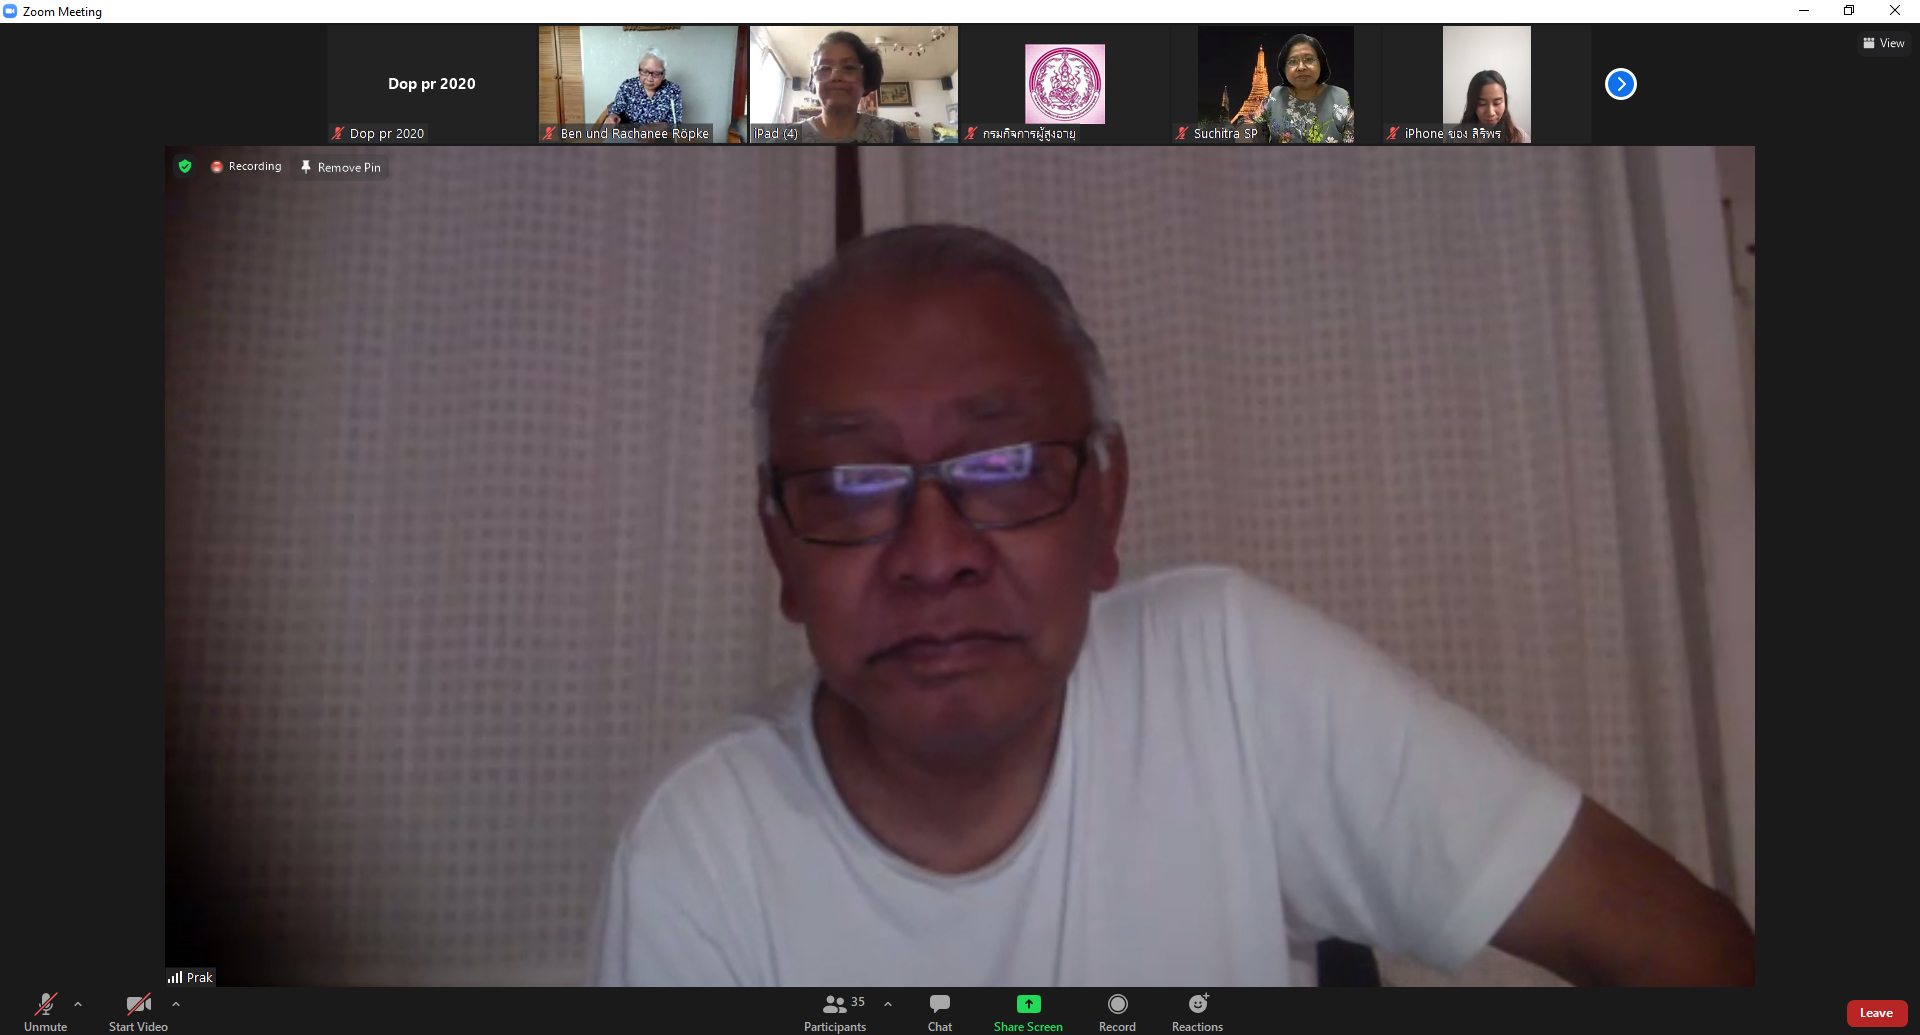This screenshot has height=1035, width=1920.
Task: Open audio options arrow next to Unmute
Action: (78, 1004)
